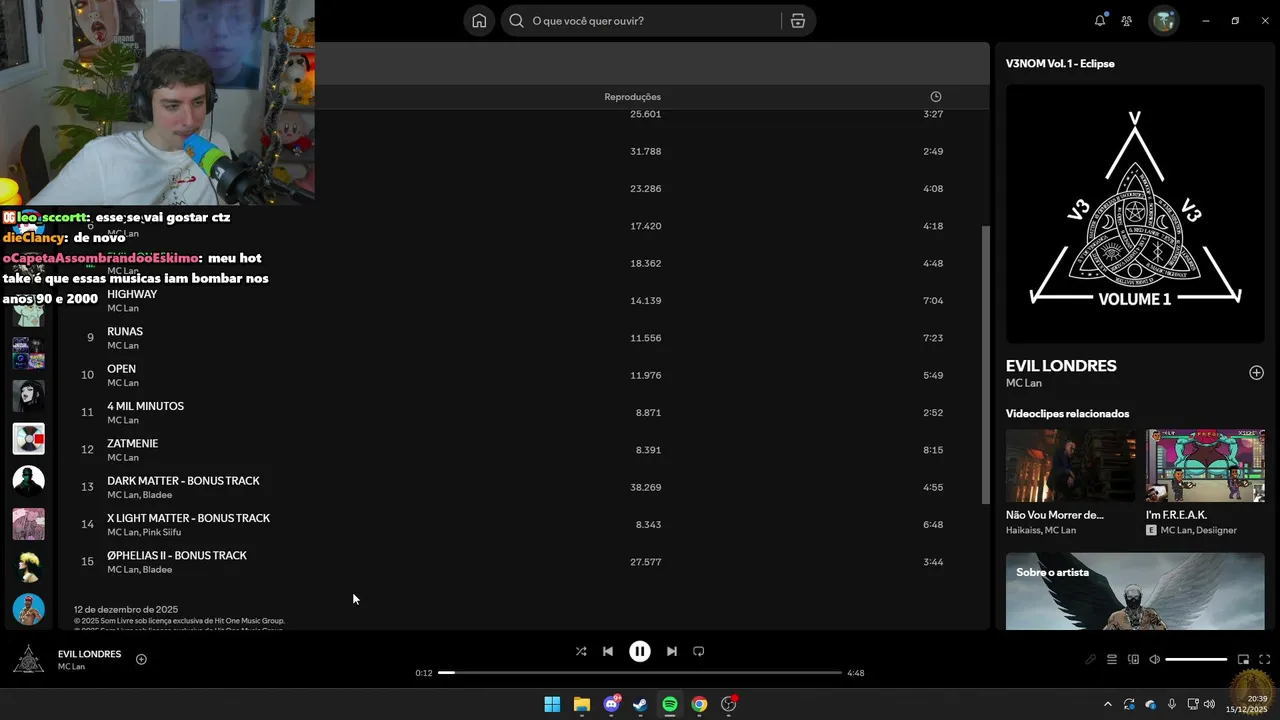This screenshot has height=720, width=1280.
Task: Open Chrome from the taskbar
Action: click(699, 704)
